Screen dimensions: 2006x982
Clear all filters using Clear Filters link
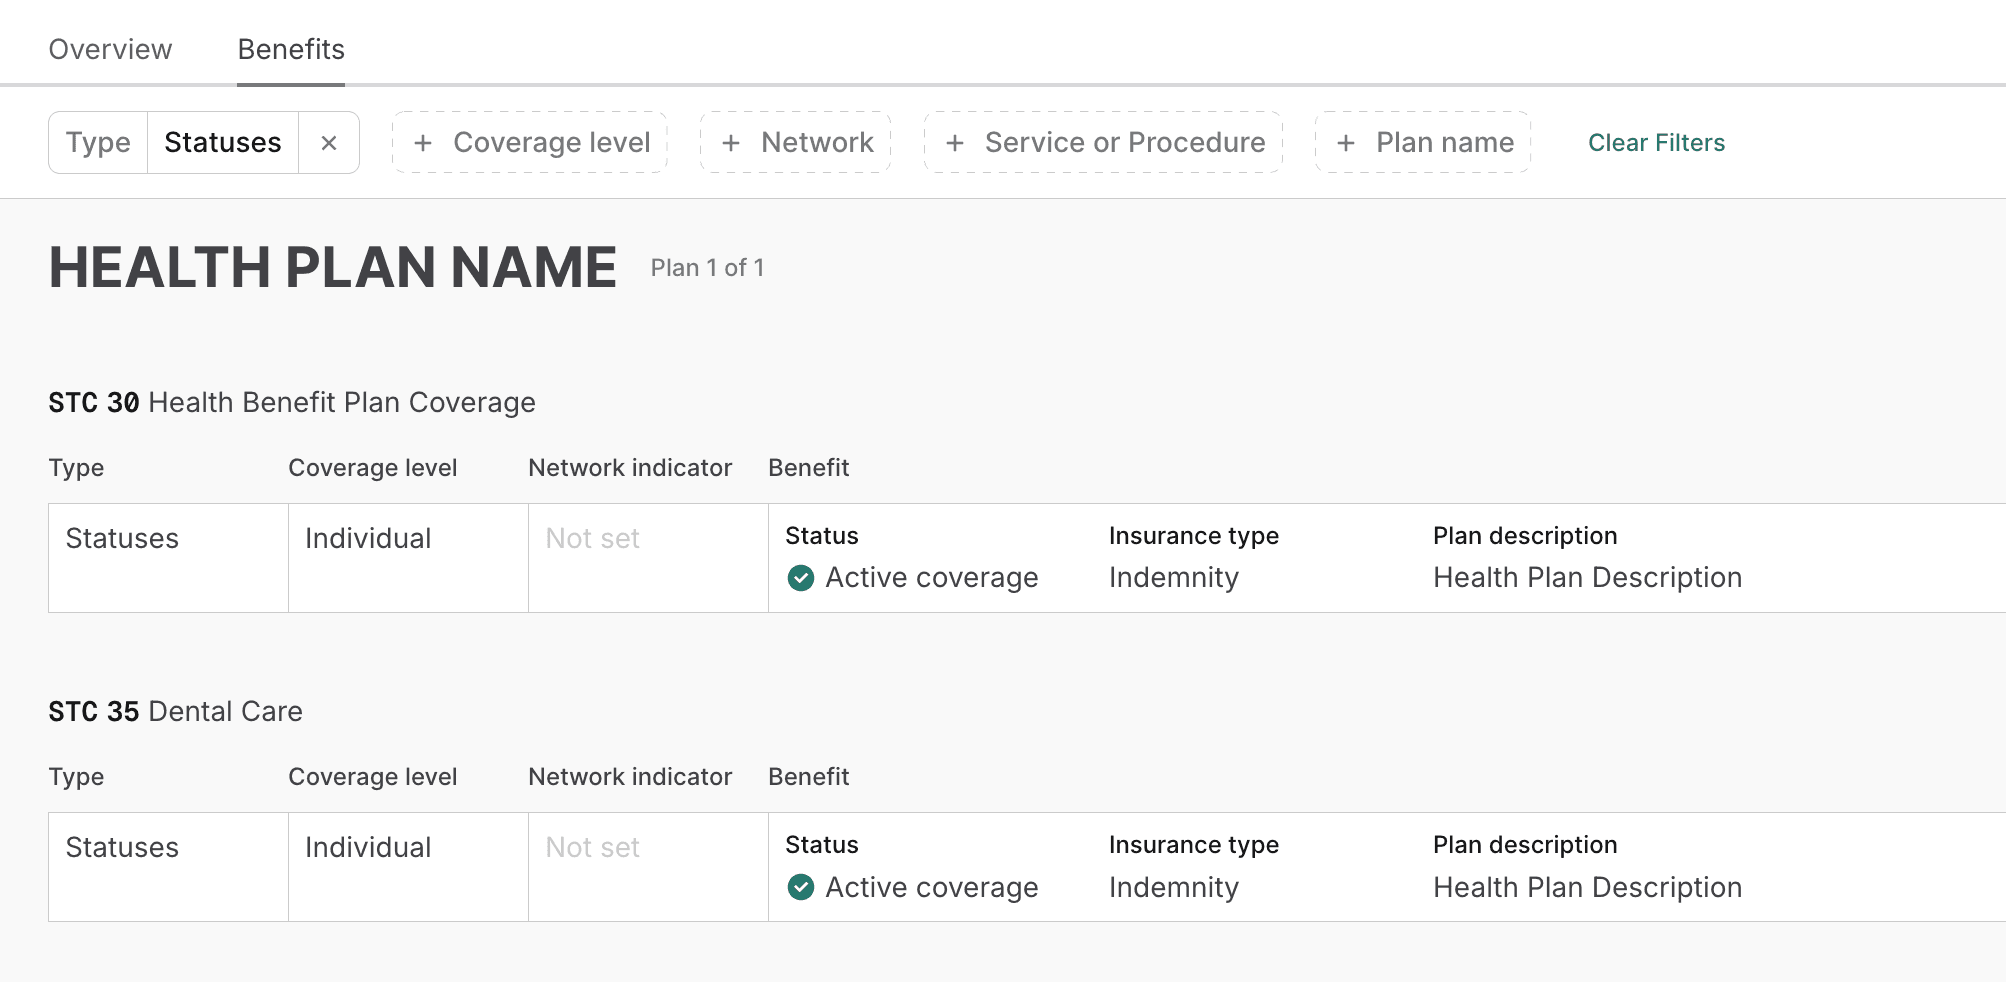pyautogui.click(x=1656, y=143)
